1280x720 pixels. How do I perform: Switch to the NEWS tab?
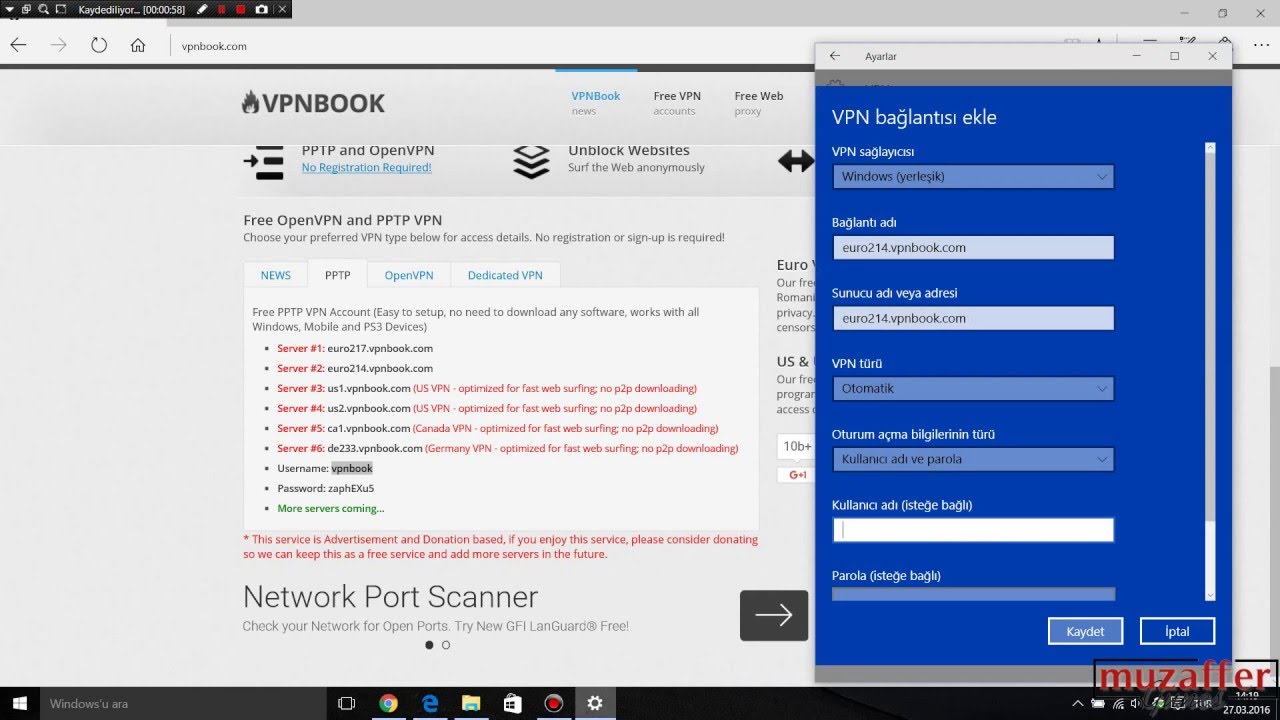(276, 275)
